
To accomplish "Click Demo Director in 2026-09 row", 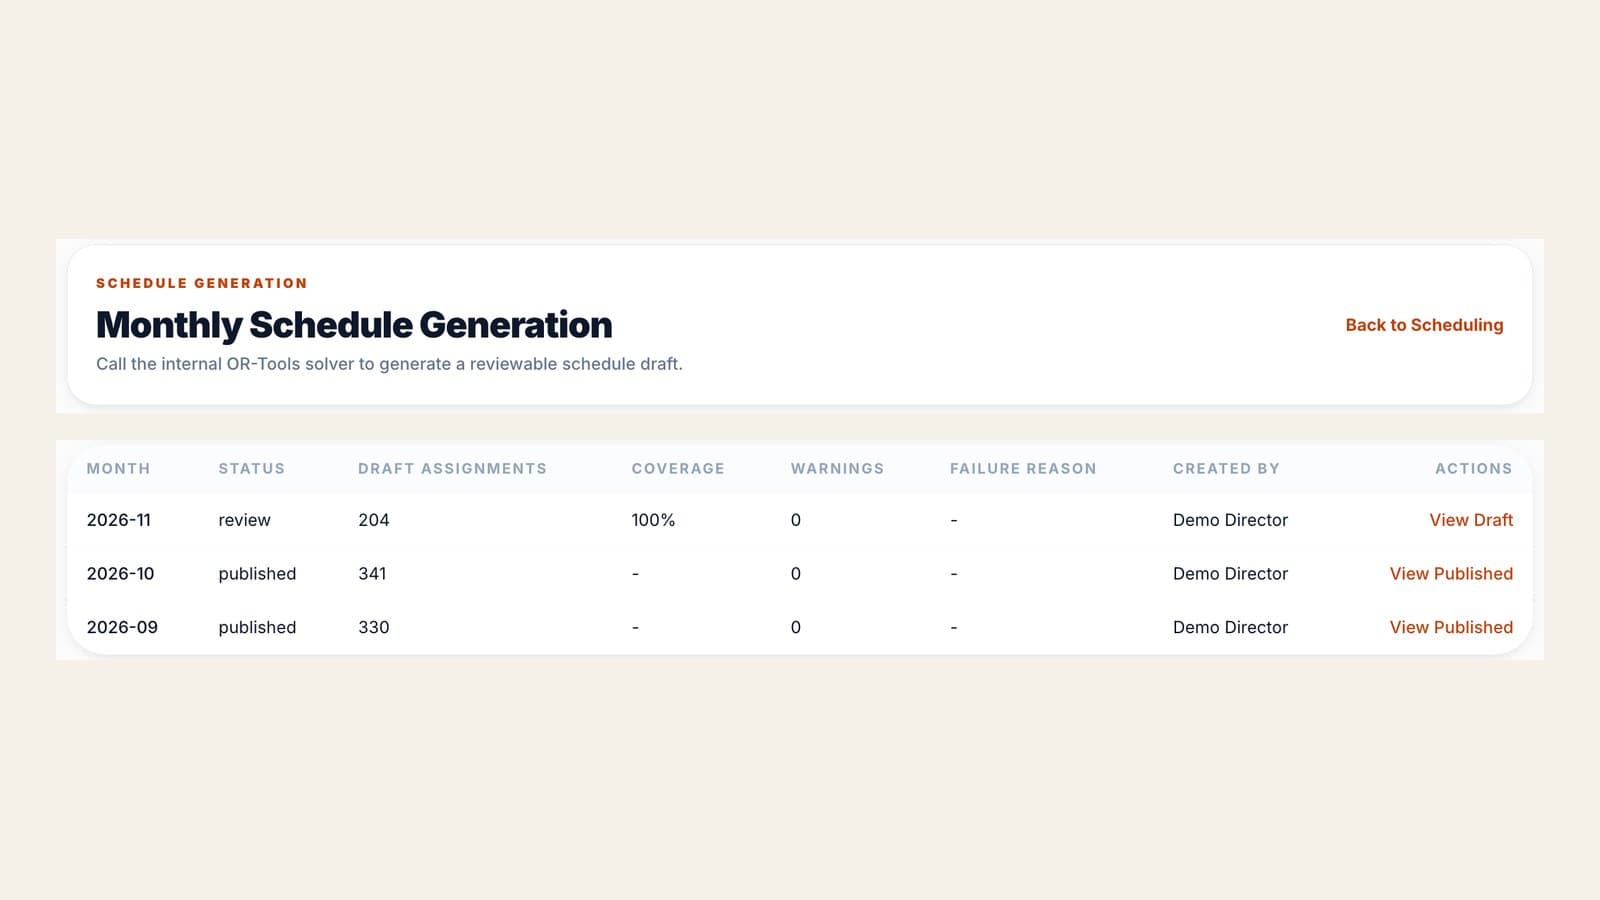I will [1230, 627].
